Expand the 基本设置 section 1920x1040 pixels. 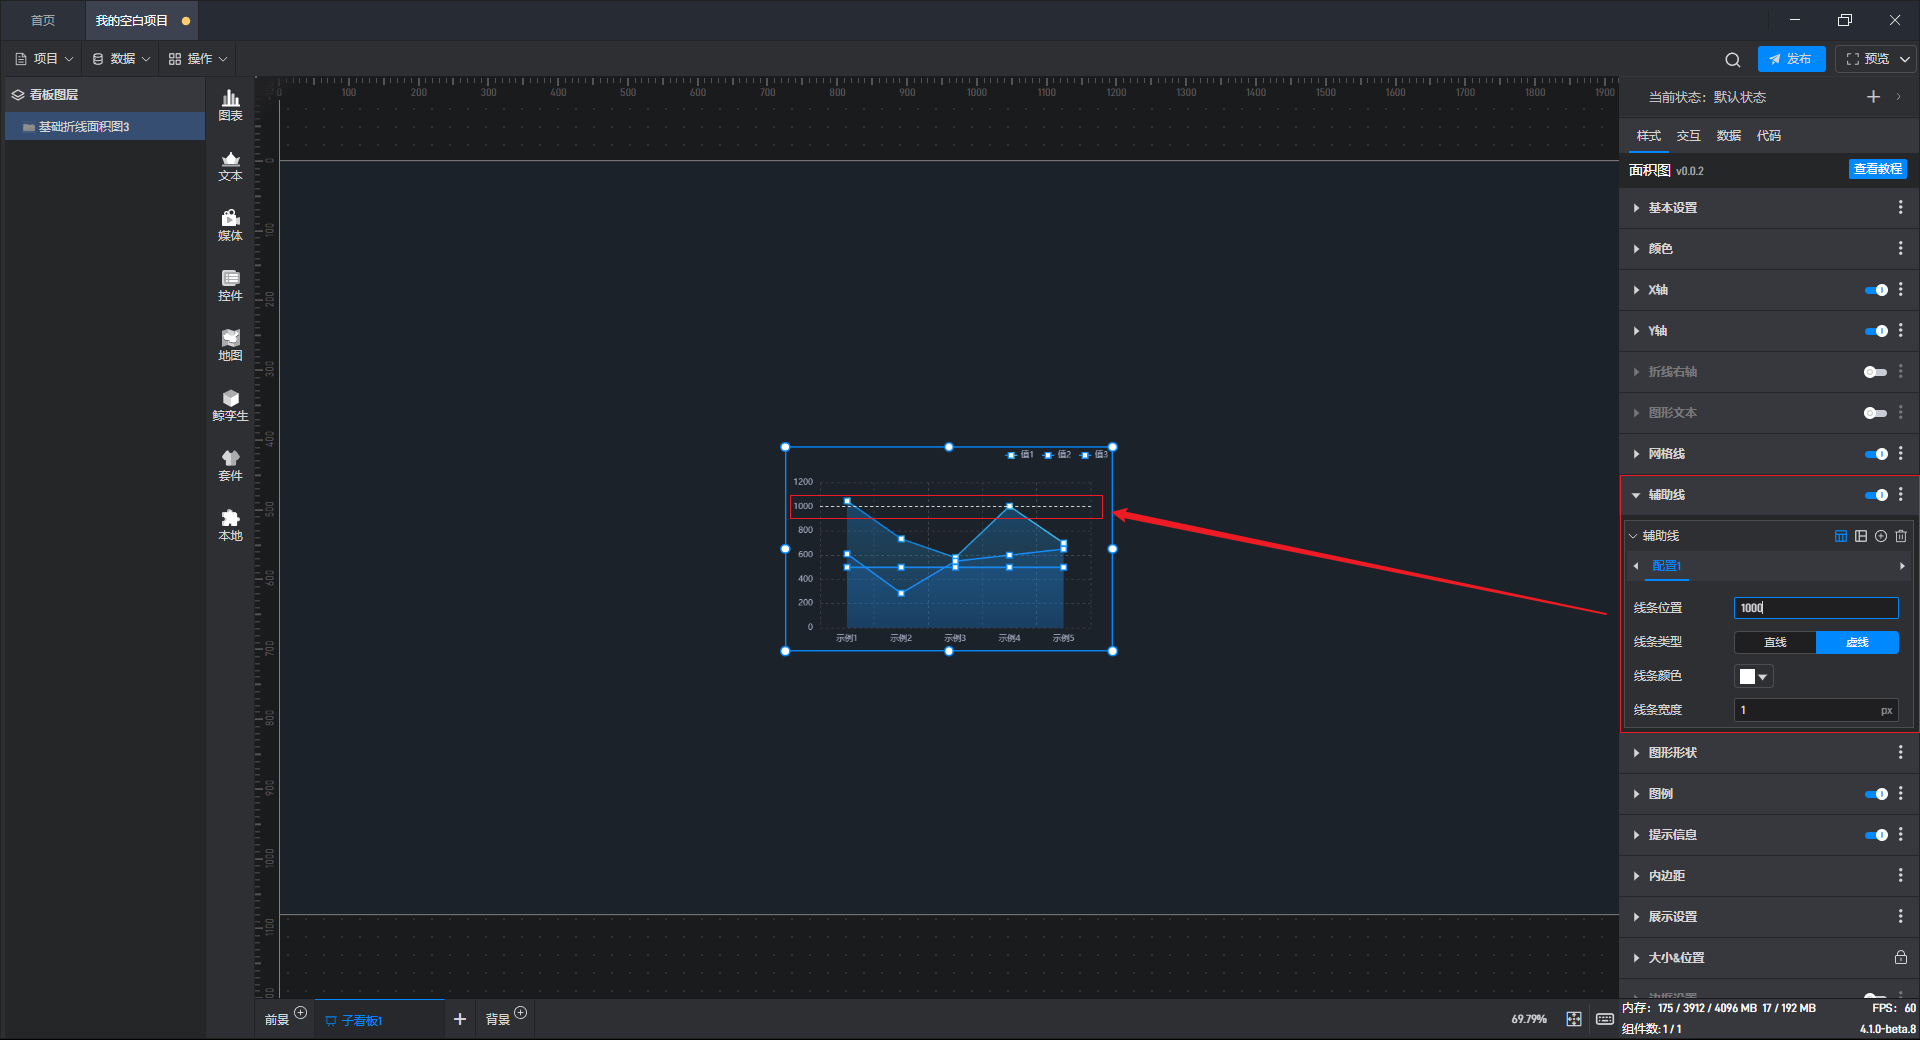1636,208
